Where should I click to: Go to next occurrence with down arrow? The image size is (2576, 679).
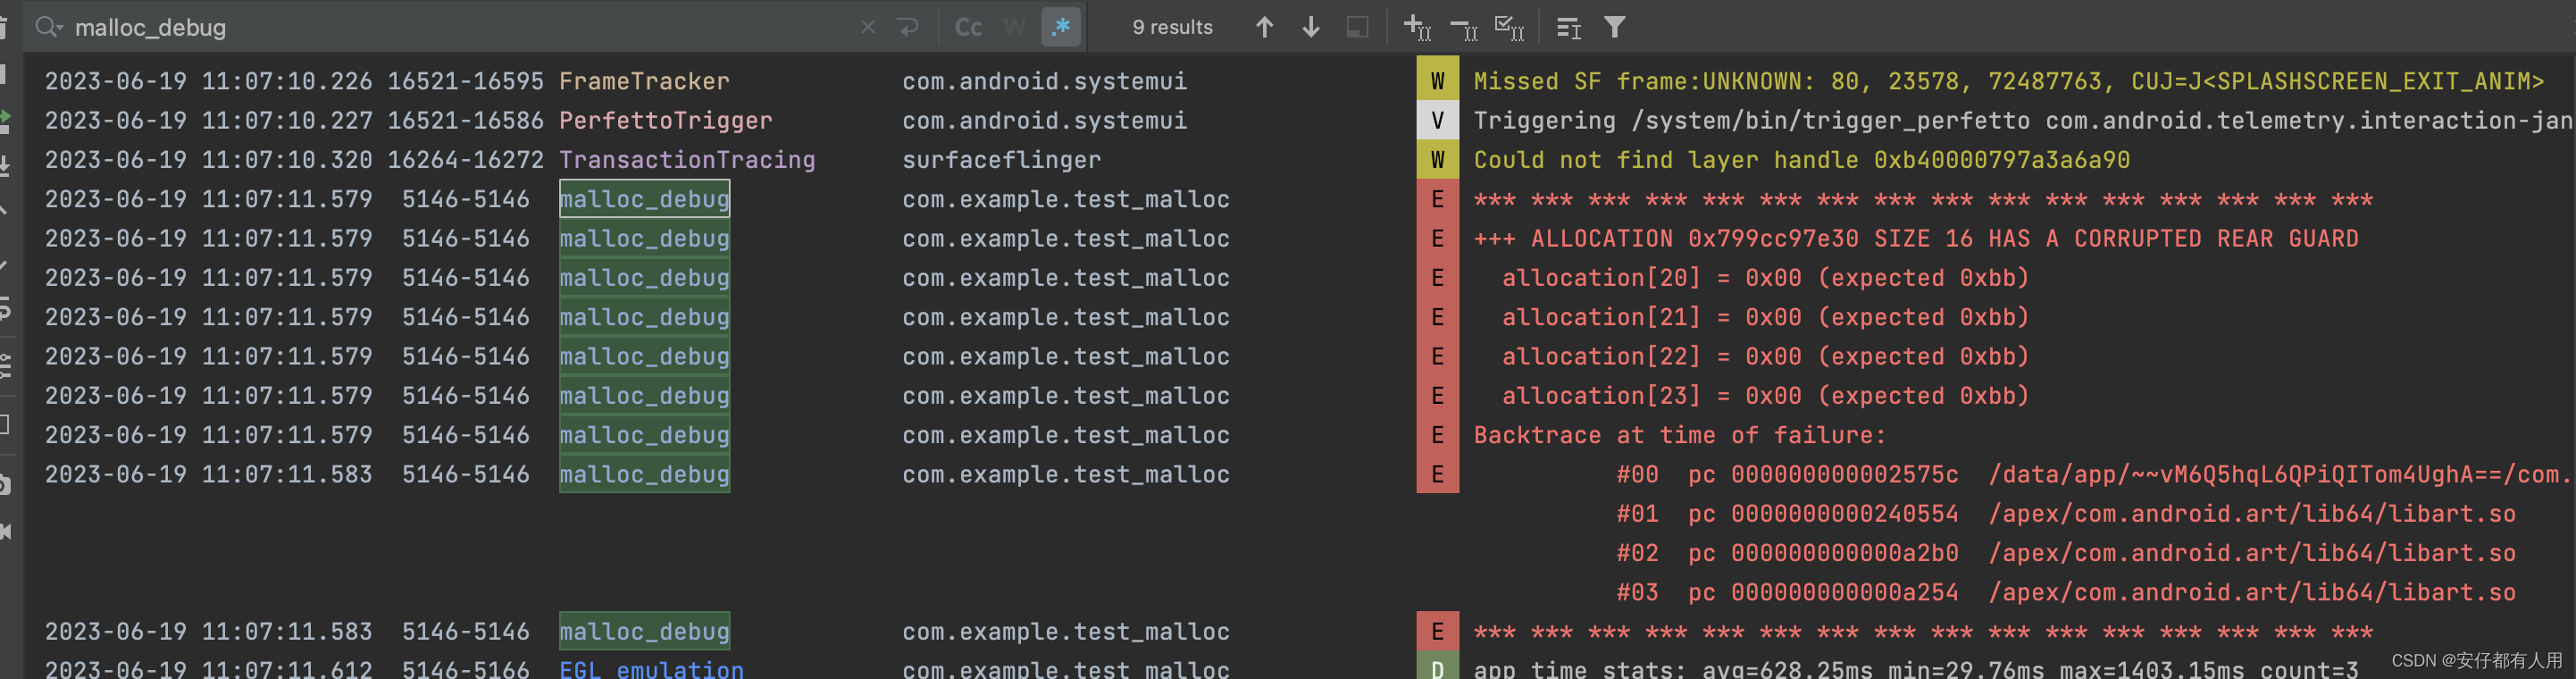click(1310, 27)
